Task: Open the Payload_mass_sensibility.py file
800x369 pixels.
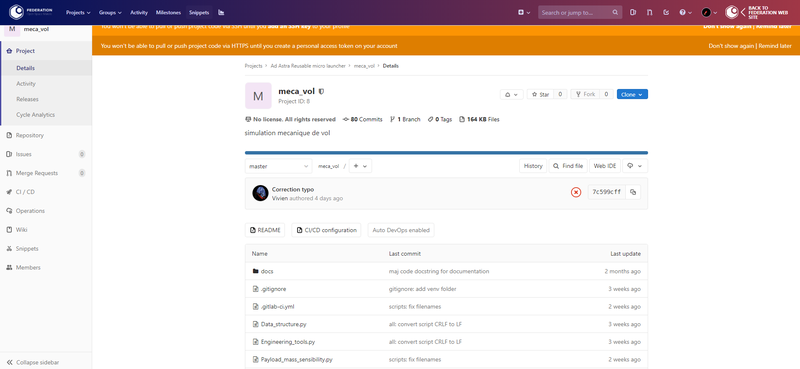Action: pyautogui.click(x=296, y=359)
